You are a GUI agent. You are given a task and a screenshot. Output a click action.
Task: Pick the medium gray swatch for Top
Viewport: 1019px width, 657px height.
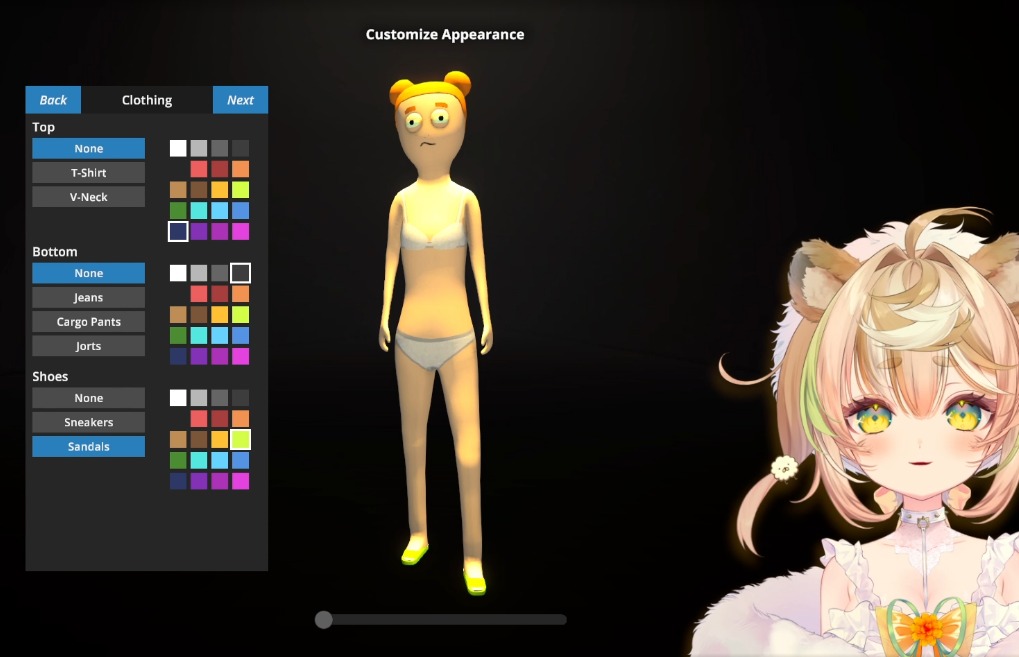(220, 148)
